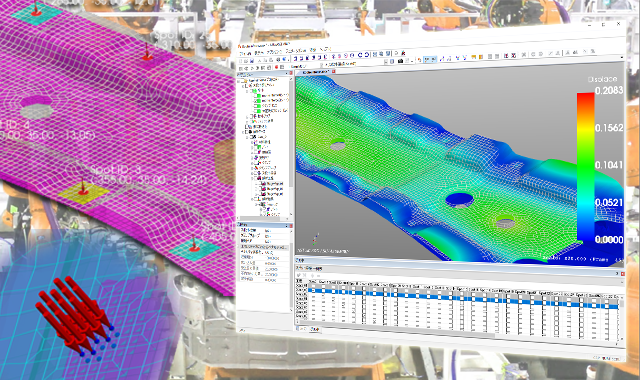
Task: Click the red record dot icon in toolbar
Action: pos(276,67)
